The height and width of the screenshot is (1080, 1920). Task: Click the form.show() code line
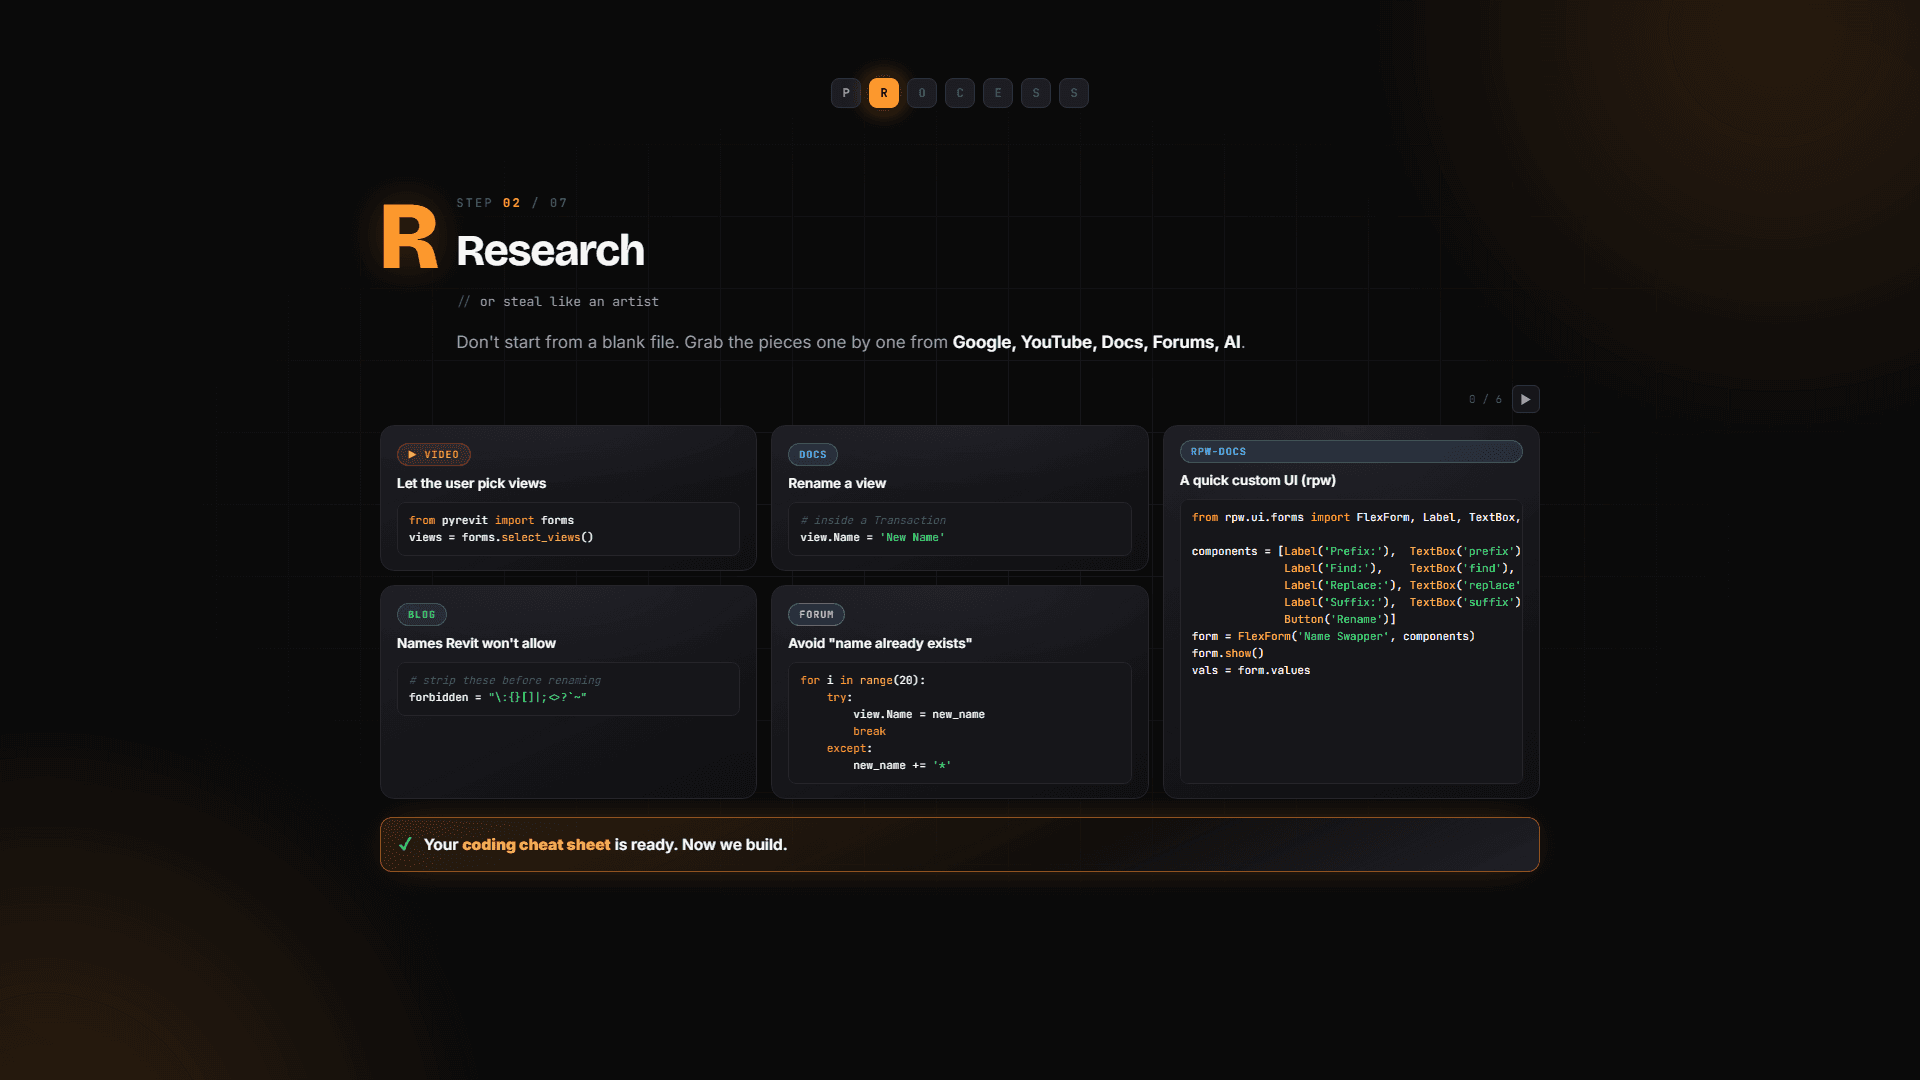[x=1228, y=653]
